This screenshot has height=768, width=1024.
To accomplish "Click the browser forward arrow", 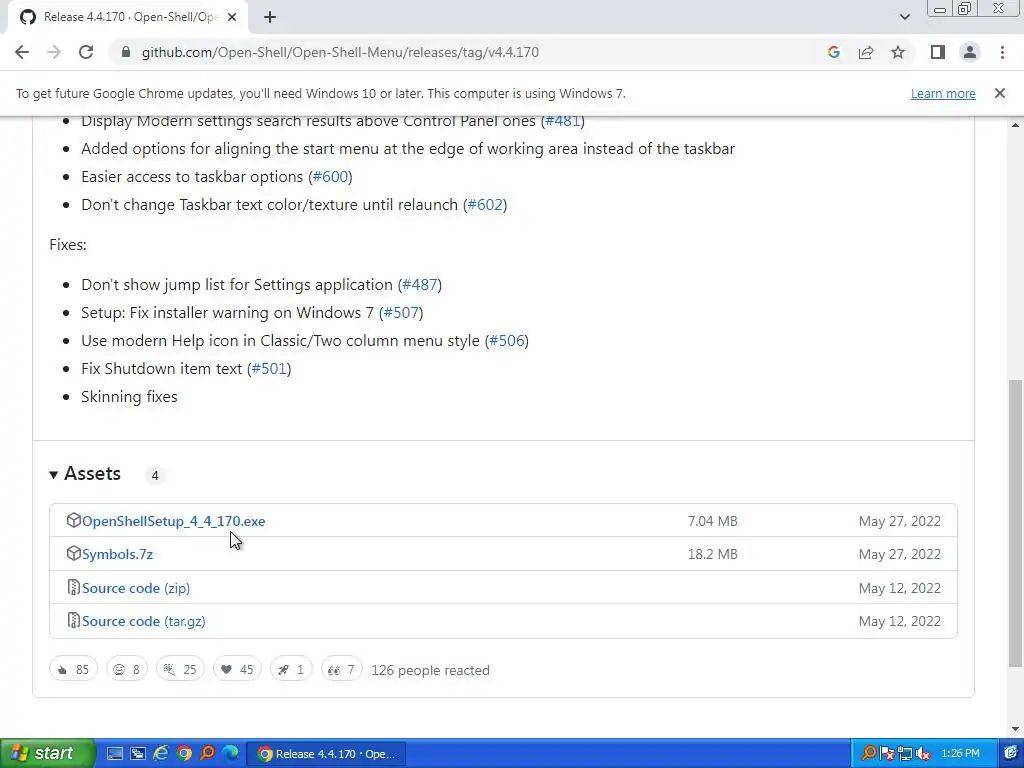I will (x=54, y=52).
